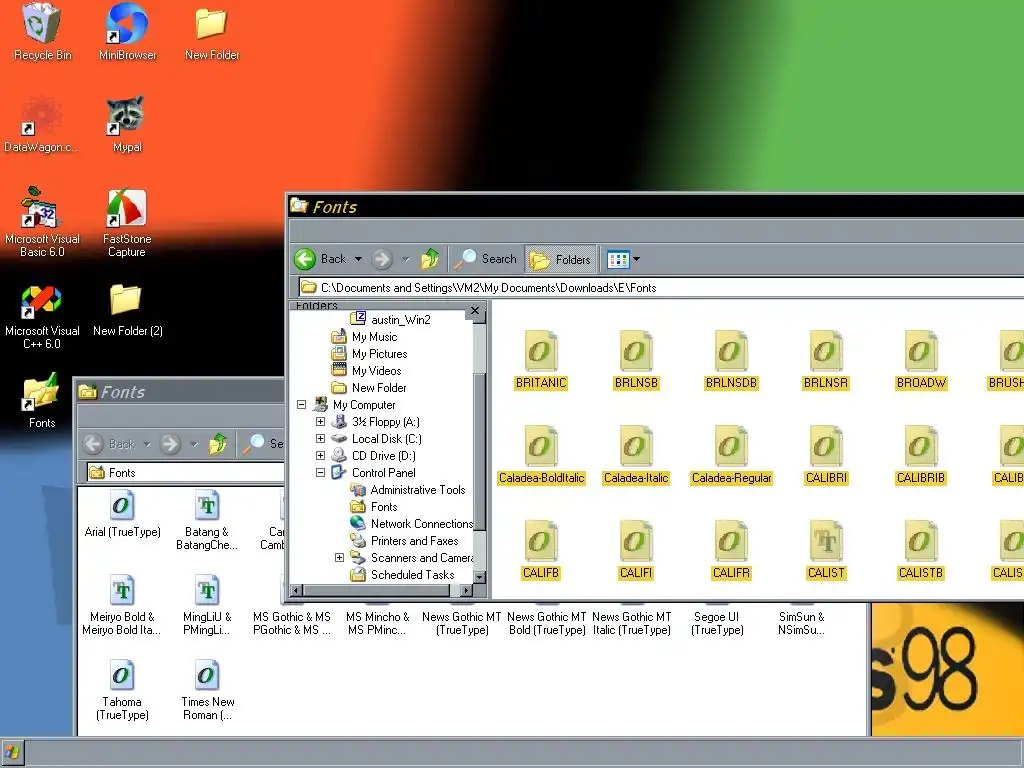Collapse the My Computer tree node
This screenshot has width=1024, height=768.
(x=302, y=405)
